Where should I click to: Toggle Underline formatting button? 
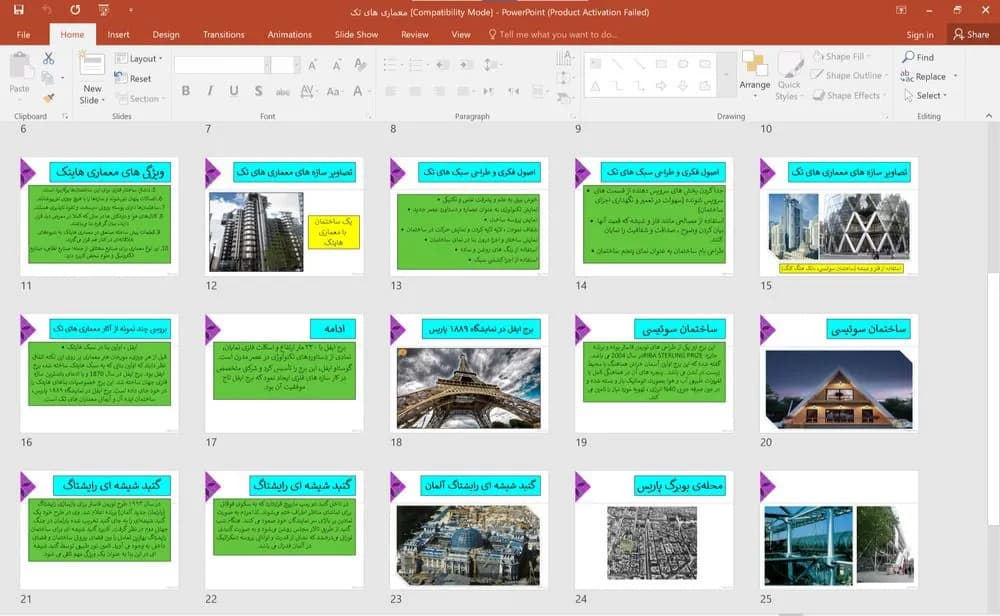pyautogui.click(x=234, y=91)
